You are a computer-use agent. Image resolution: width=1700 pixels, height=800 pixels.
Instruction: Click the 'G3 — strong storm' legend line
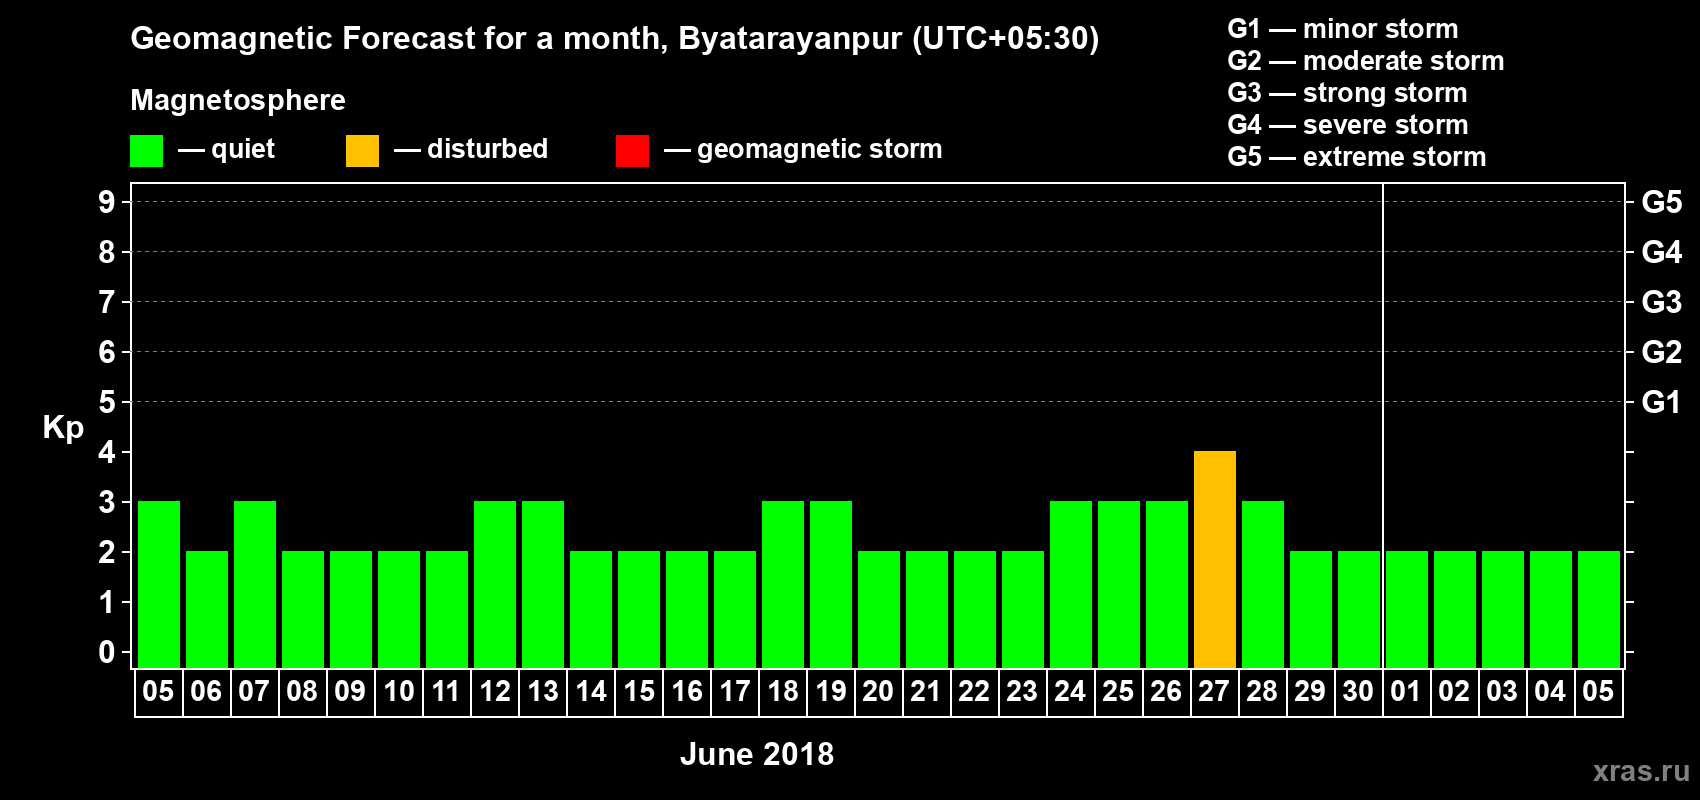[1347, 93]
